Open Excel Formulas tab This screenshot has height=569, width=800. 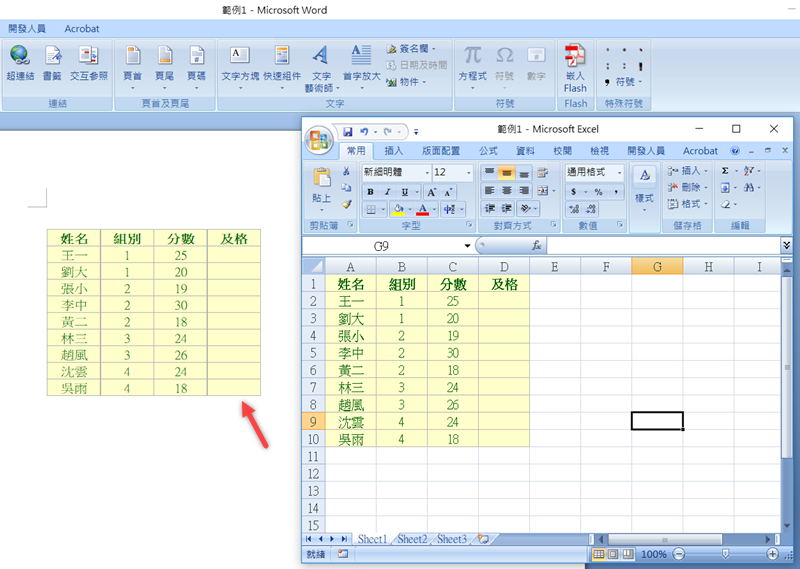point(488,151)
